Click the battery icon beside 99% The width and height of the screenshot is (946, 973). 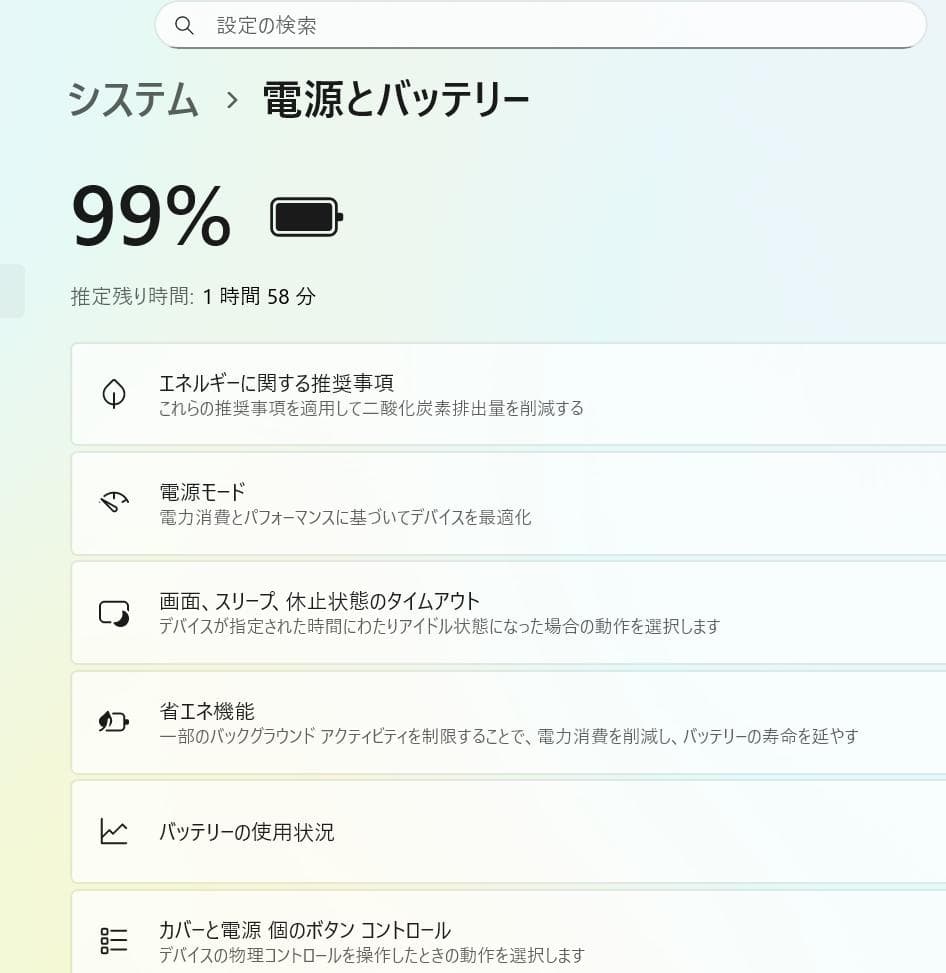(304, 215)
